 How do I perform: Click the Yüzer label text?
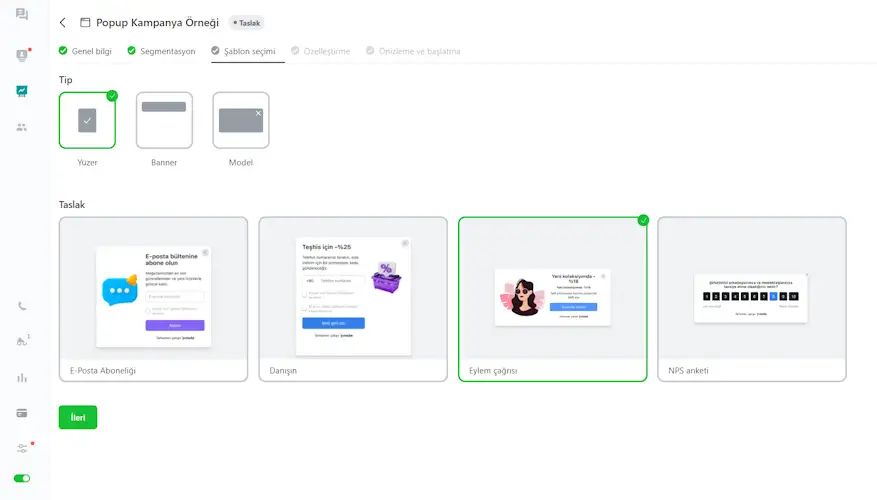click(x=87, y=162)
